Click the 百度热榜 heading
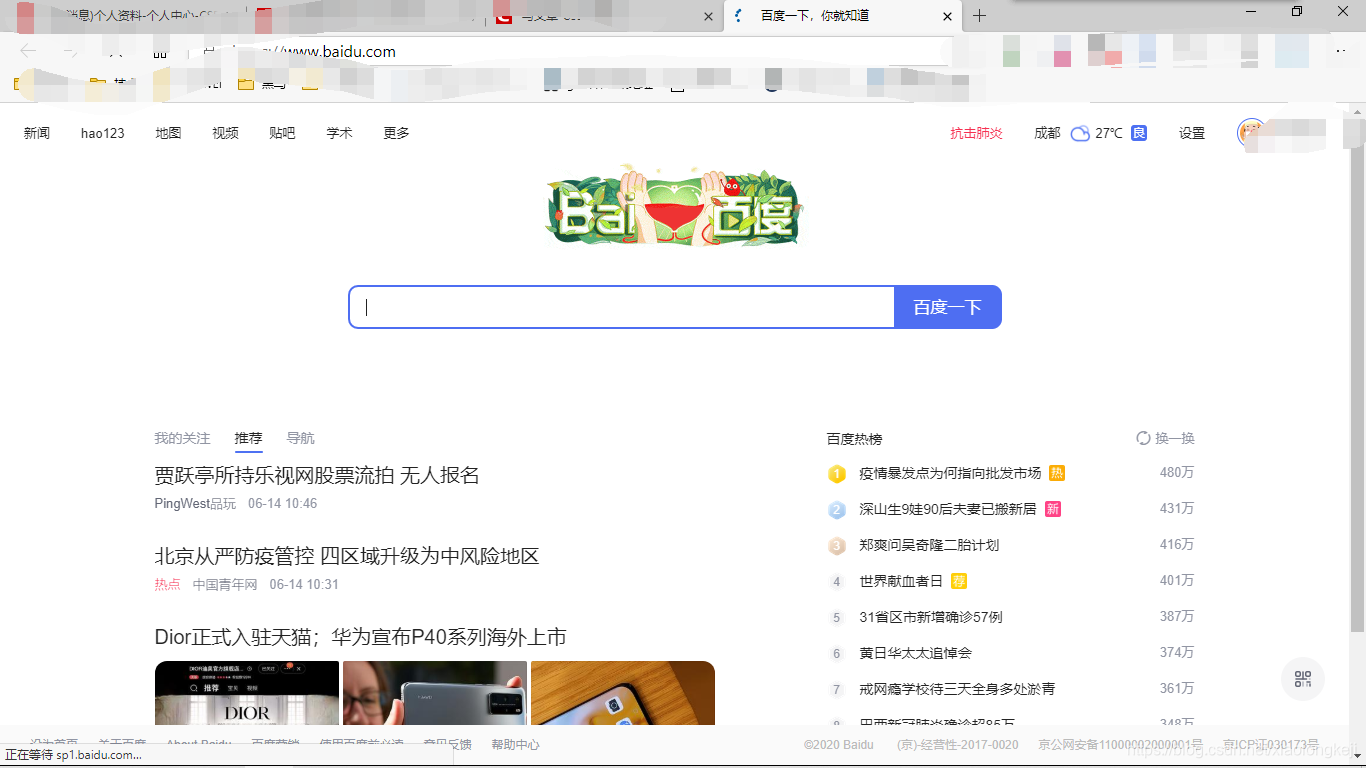1366x768 pixels. coord(855,438)
